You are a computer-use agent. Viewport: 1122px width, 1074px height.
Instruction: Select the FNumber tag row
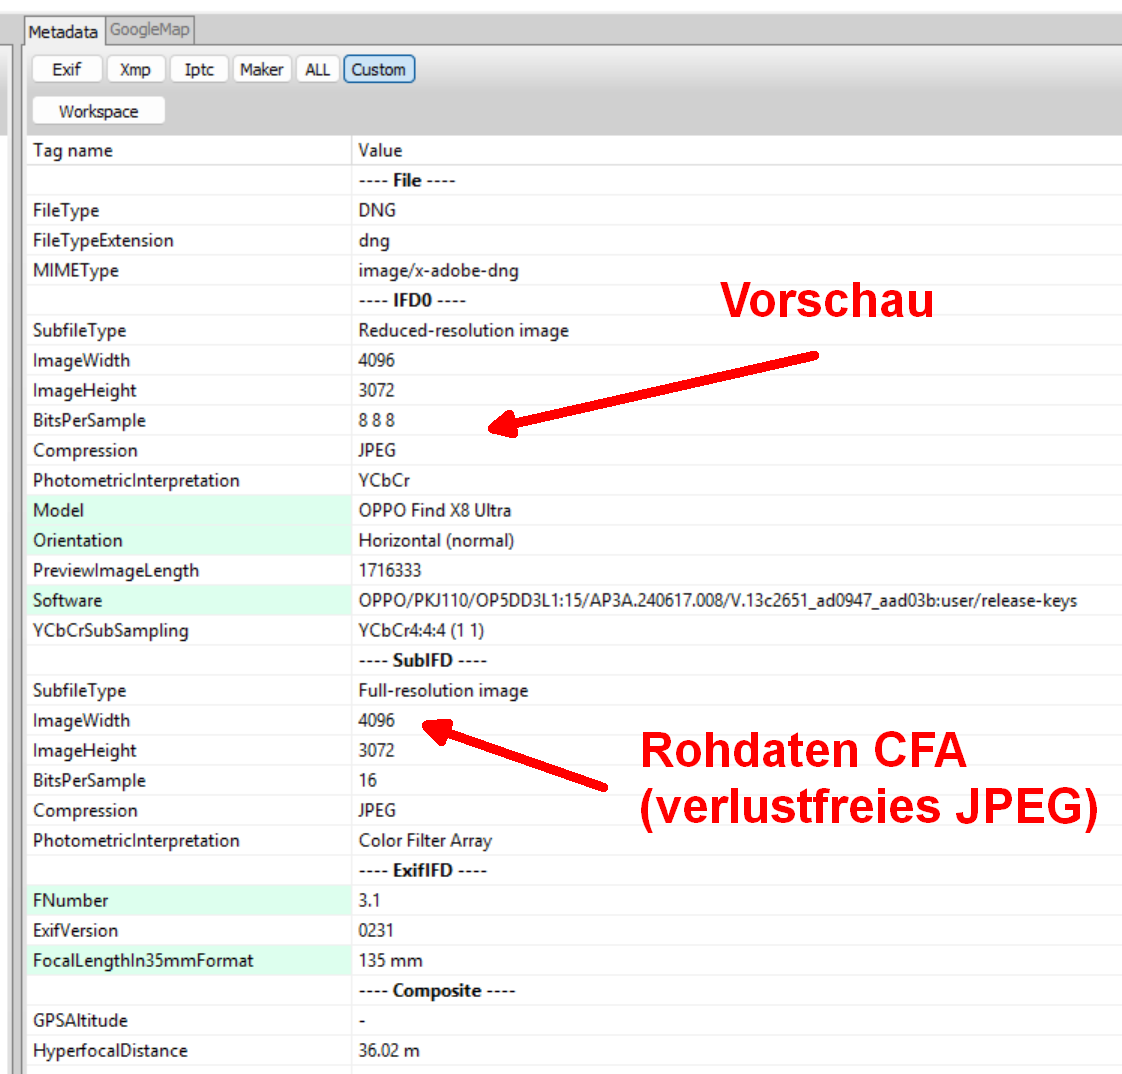click(70, 900)
